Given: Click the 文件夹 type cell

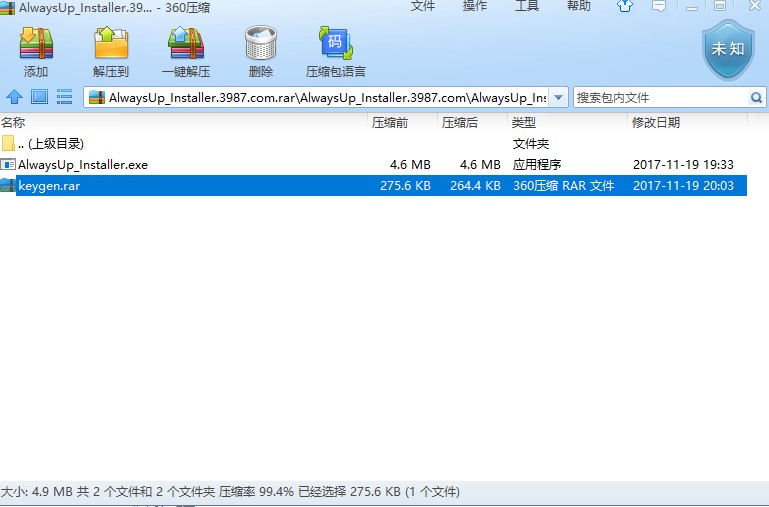Looking at the screenshot, I should 531,144.
